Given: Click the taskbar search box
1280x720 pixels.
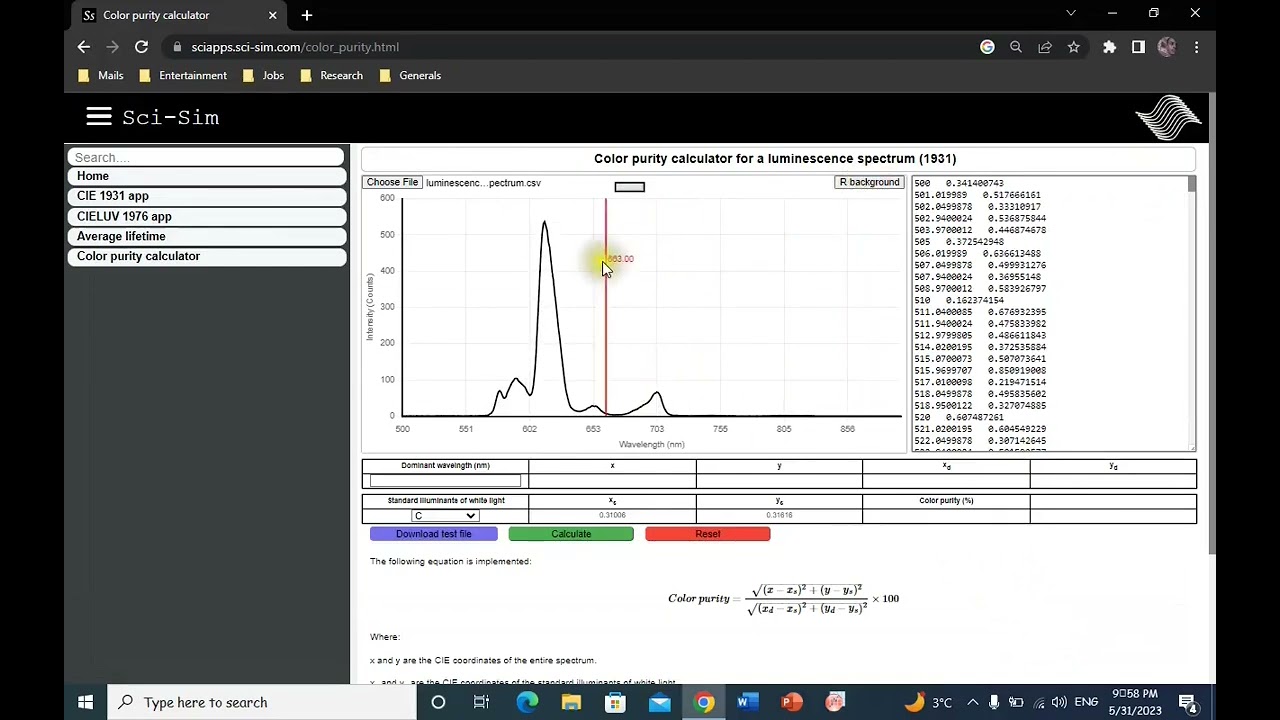Looking at the screenshot, I should coord(262,702).
